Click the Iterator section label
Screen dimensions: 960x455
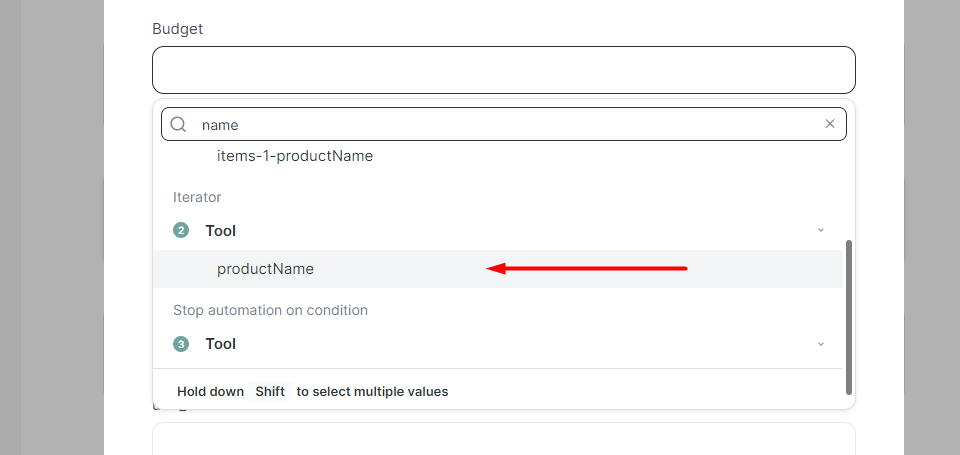click(197, 197)
